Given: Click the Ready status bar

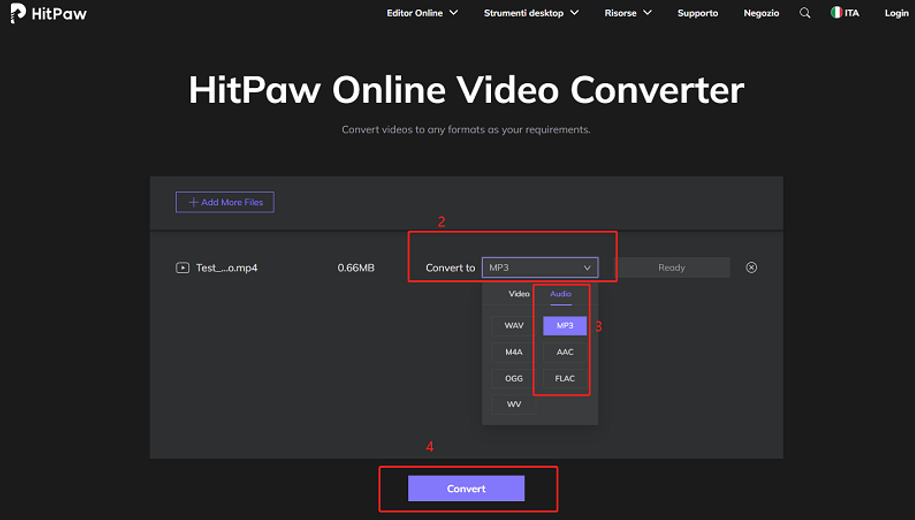Looking at the screenshot, I should pos(672,267).
